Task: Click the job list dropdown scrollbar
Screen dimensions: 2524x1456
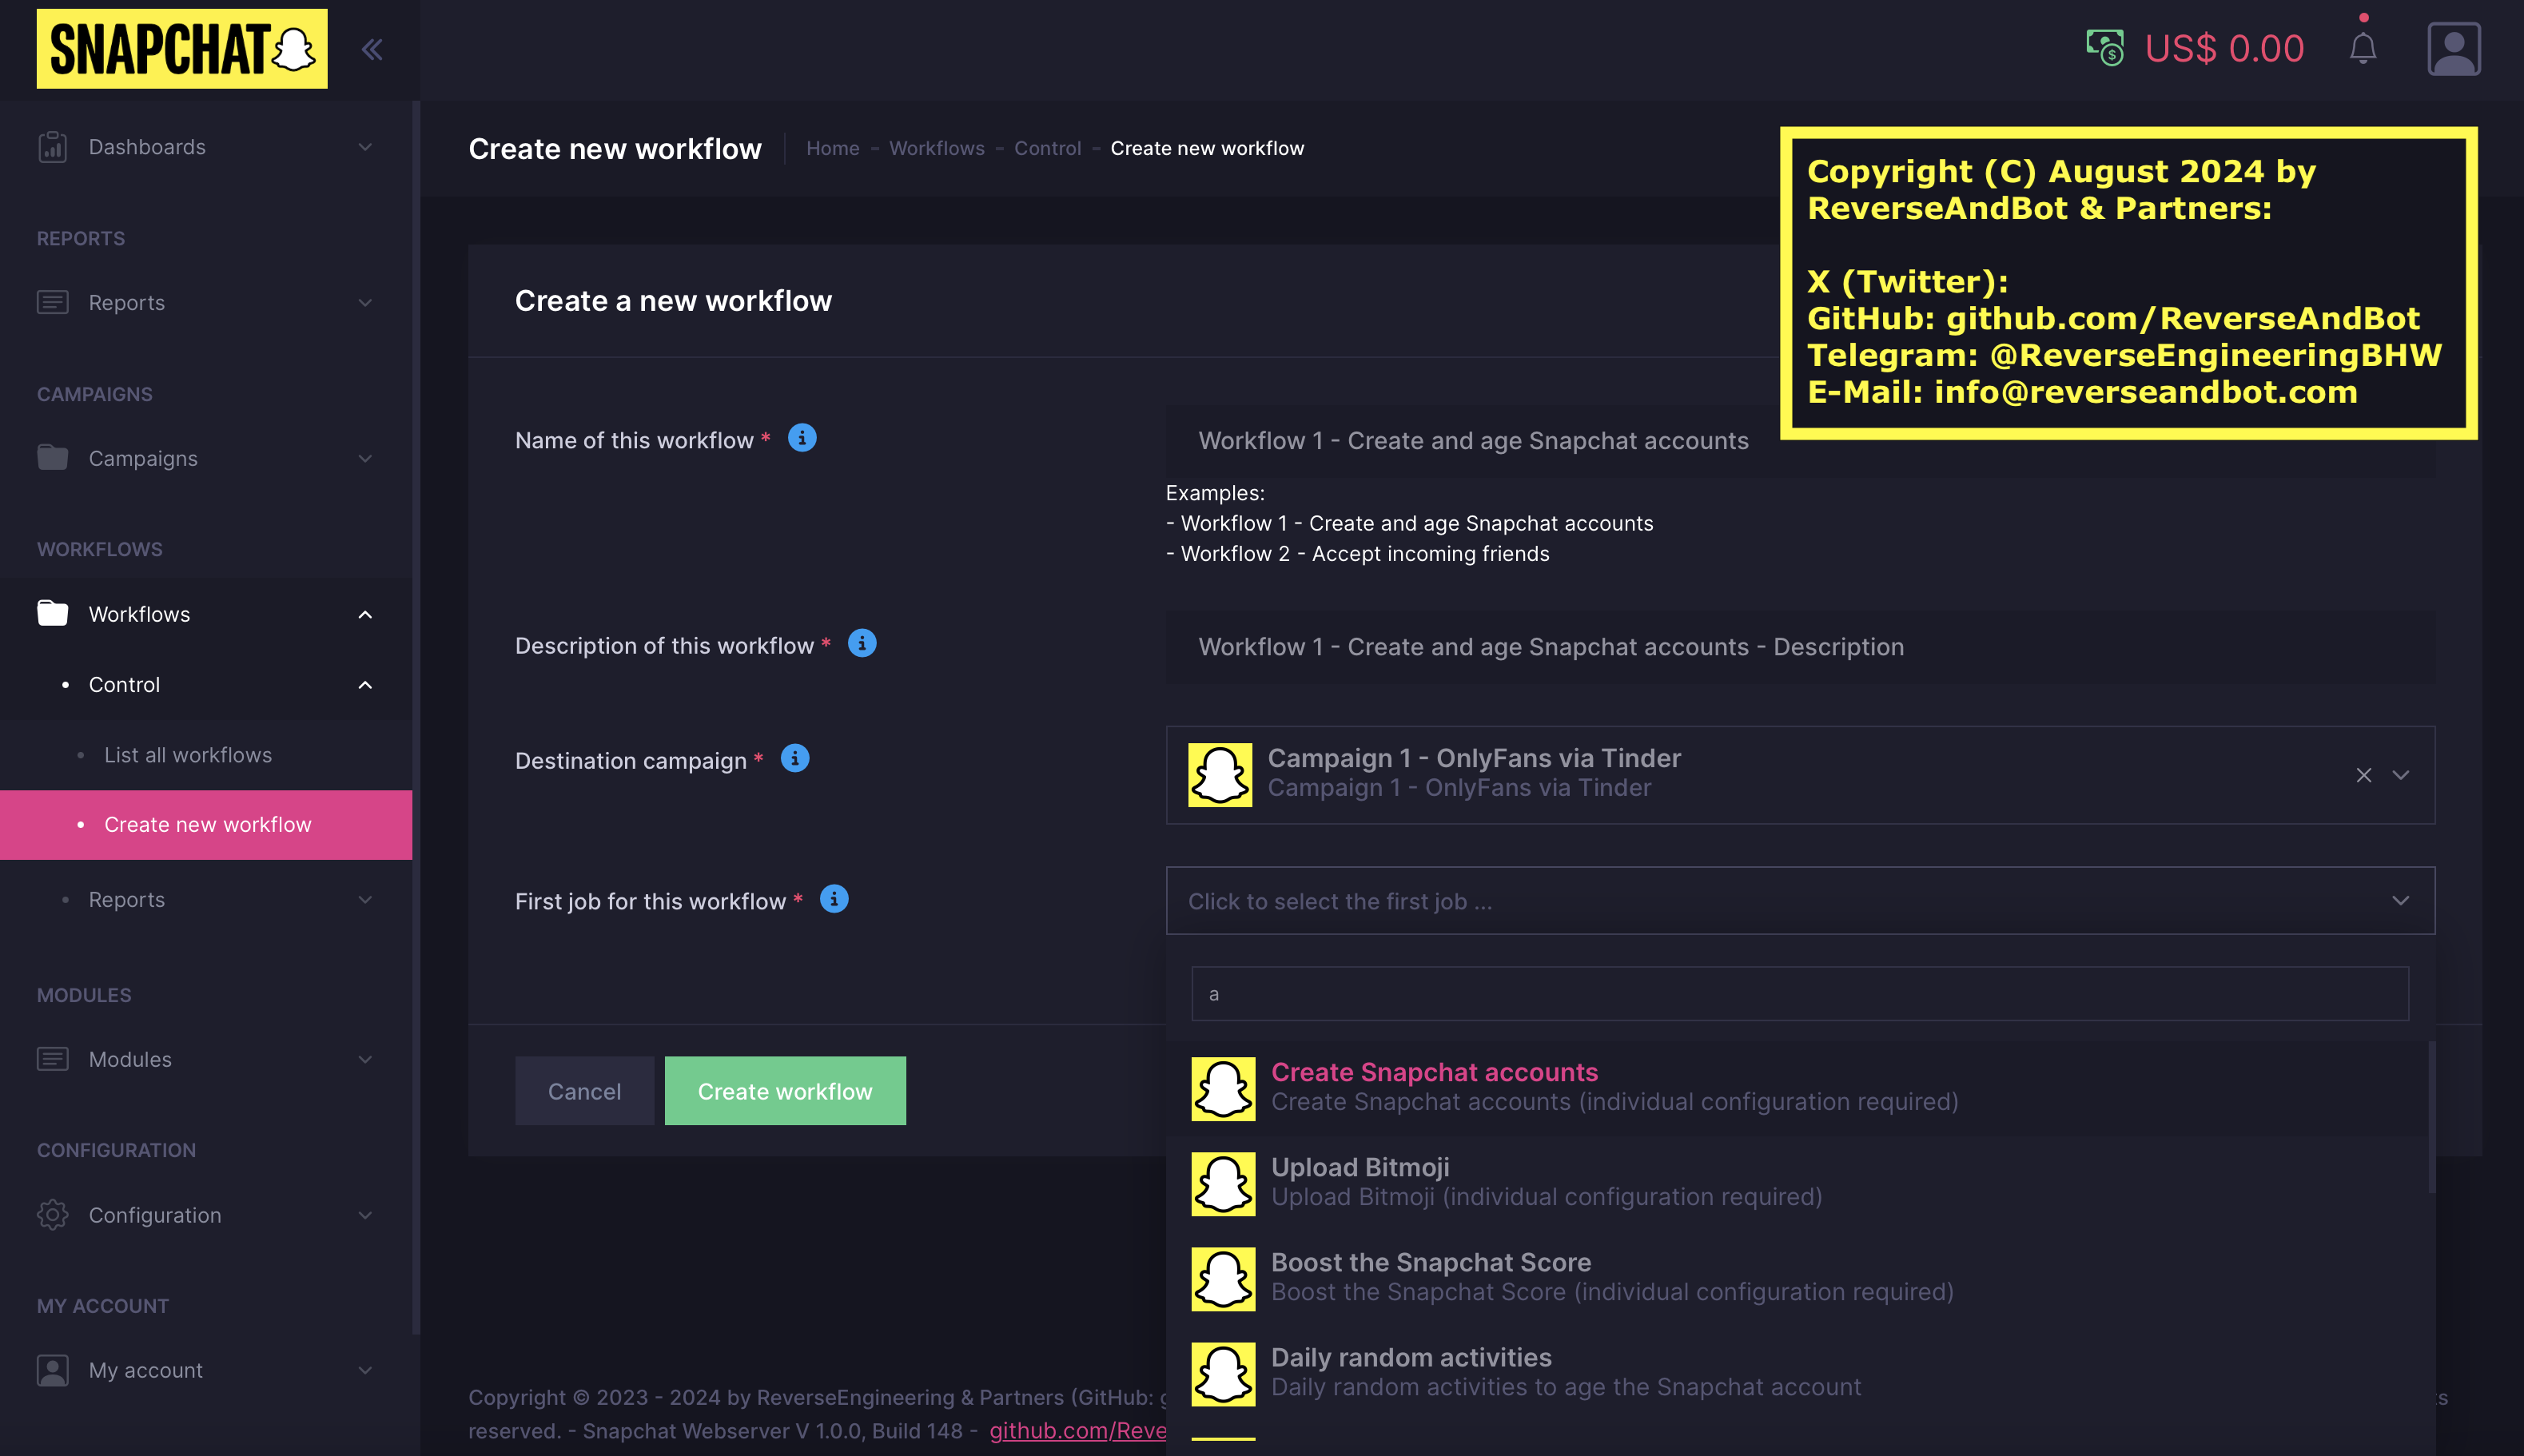Action: pyautogui.click(x=2431, y=1117)
